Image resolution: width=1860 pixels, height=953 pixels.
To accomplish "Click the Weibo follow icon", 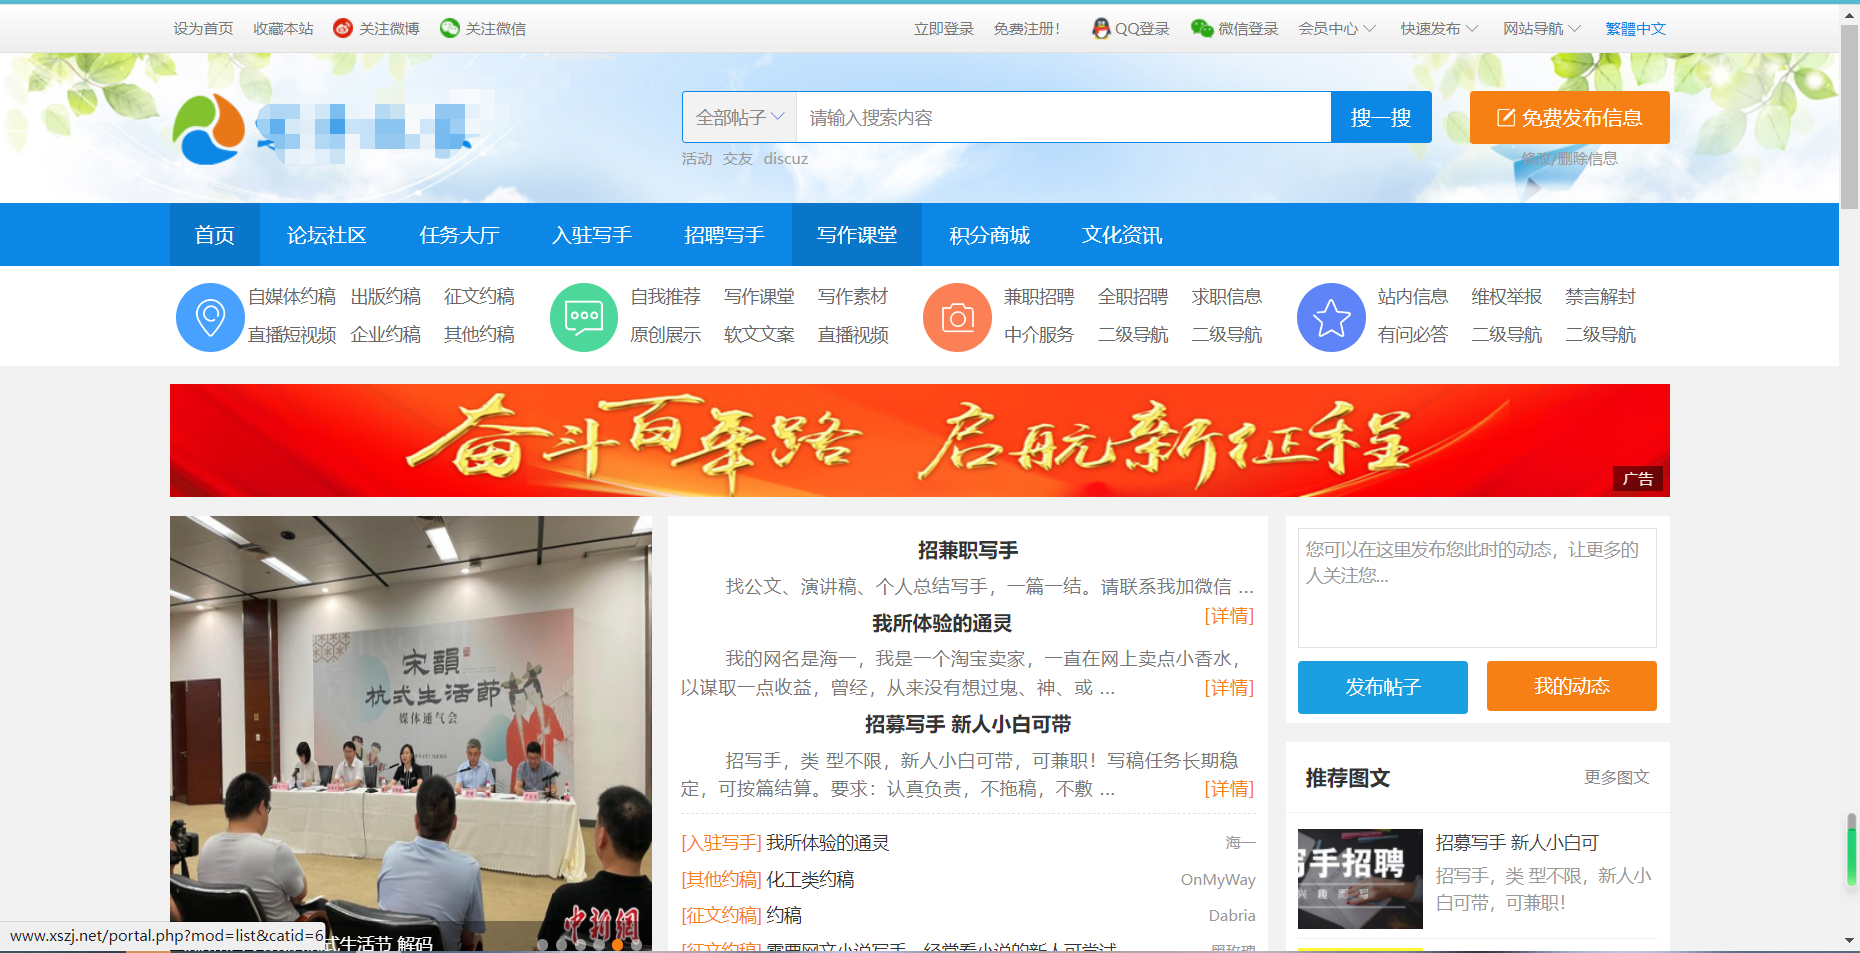I will tap(343, 29).
